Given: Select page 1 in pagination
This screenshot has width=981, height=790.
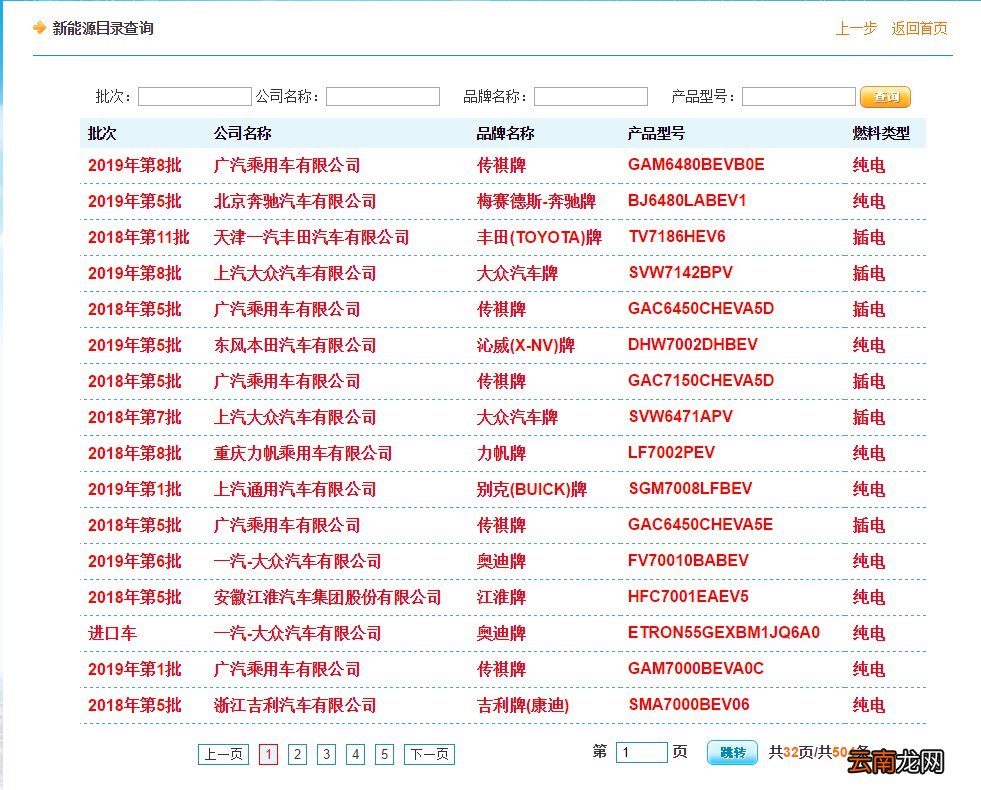Looking at the screenshot, I should pyautogui.click(x=268, y=754).
